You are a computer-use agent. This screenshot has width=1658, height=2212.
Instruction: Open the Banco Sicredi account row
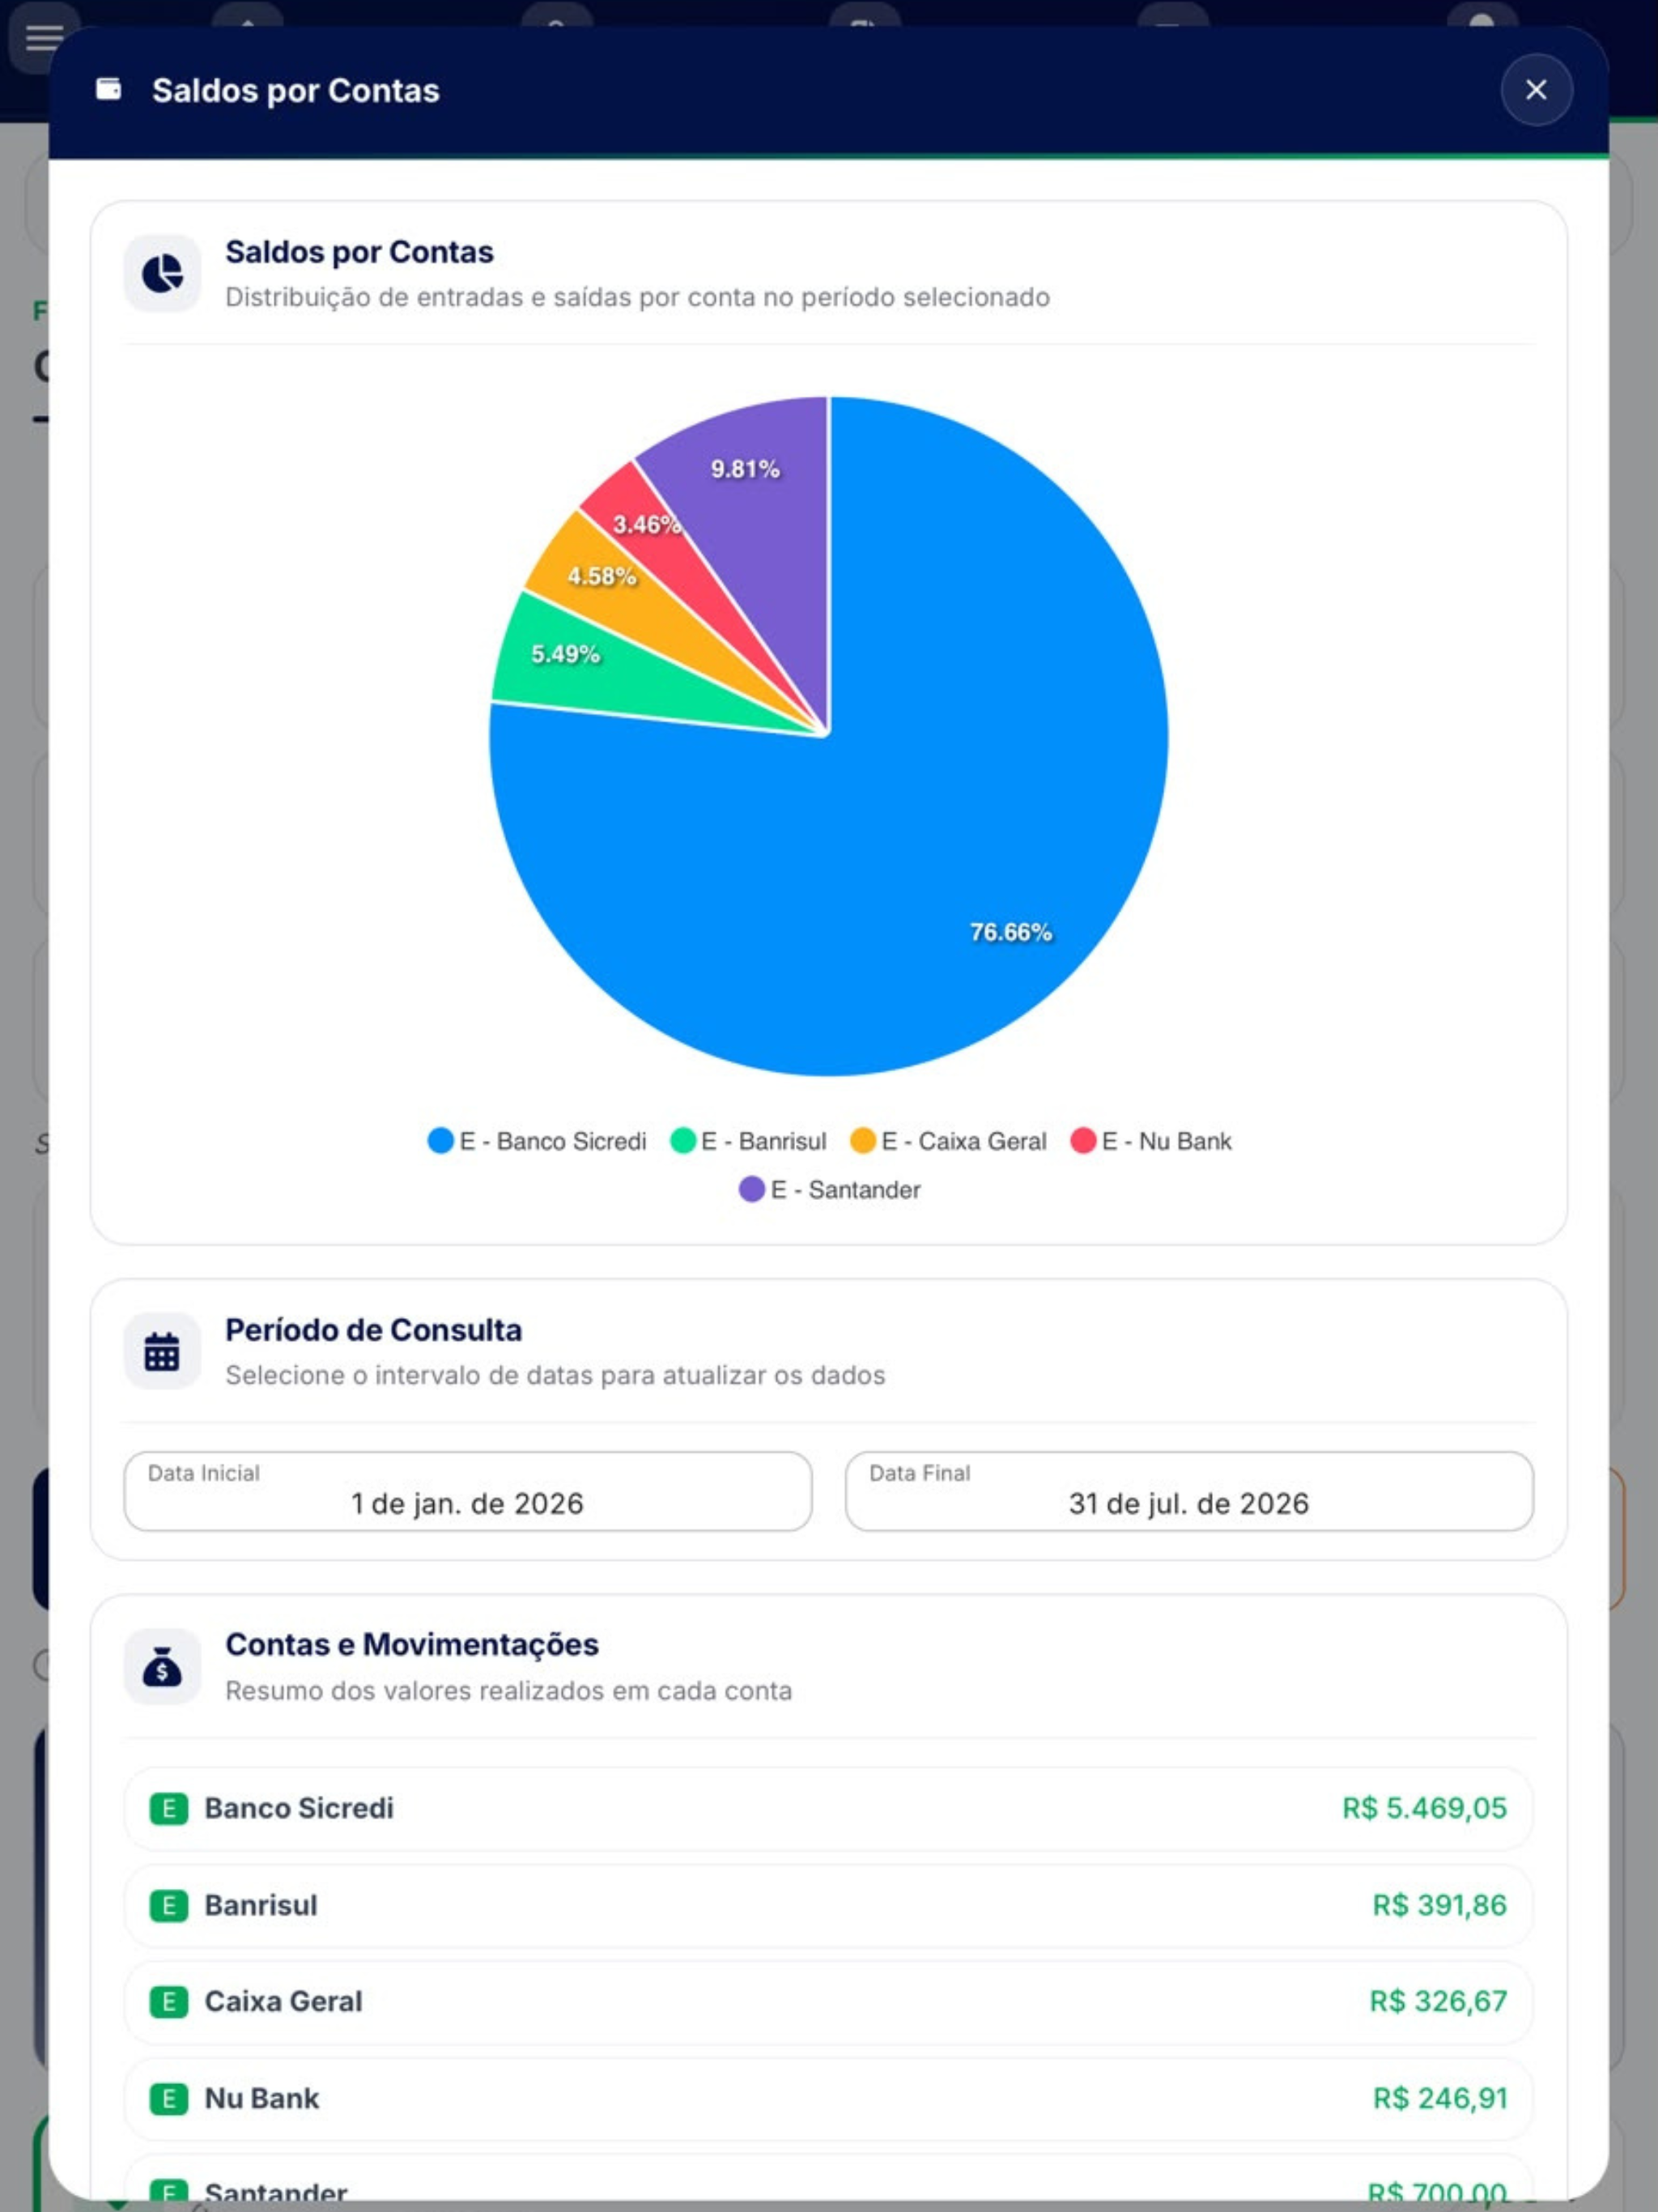coord(828,1808)
